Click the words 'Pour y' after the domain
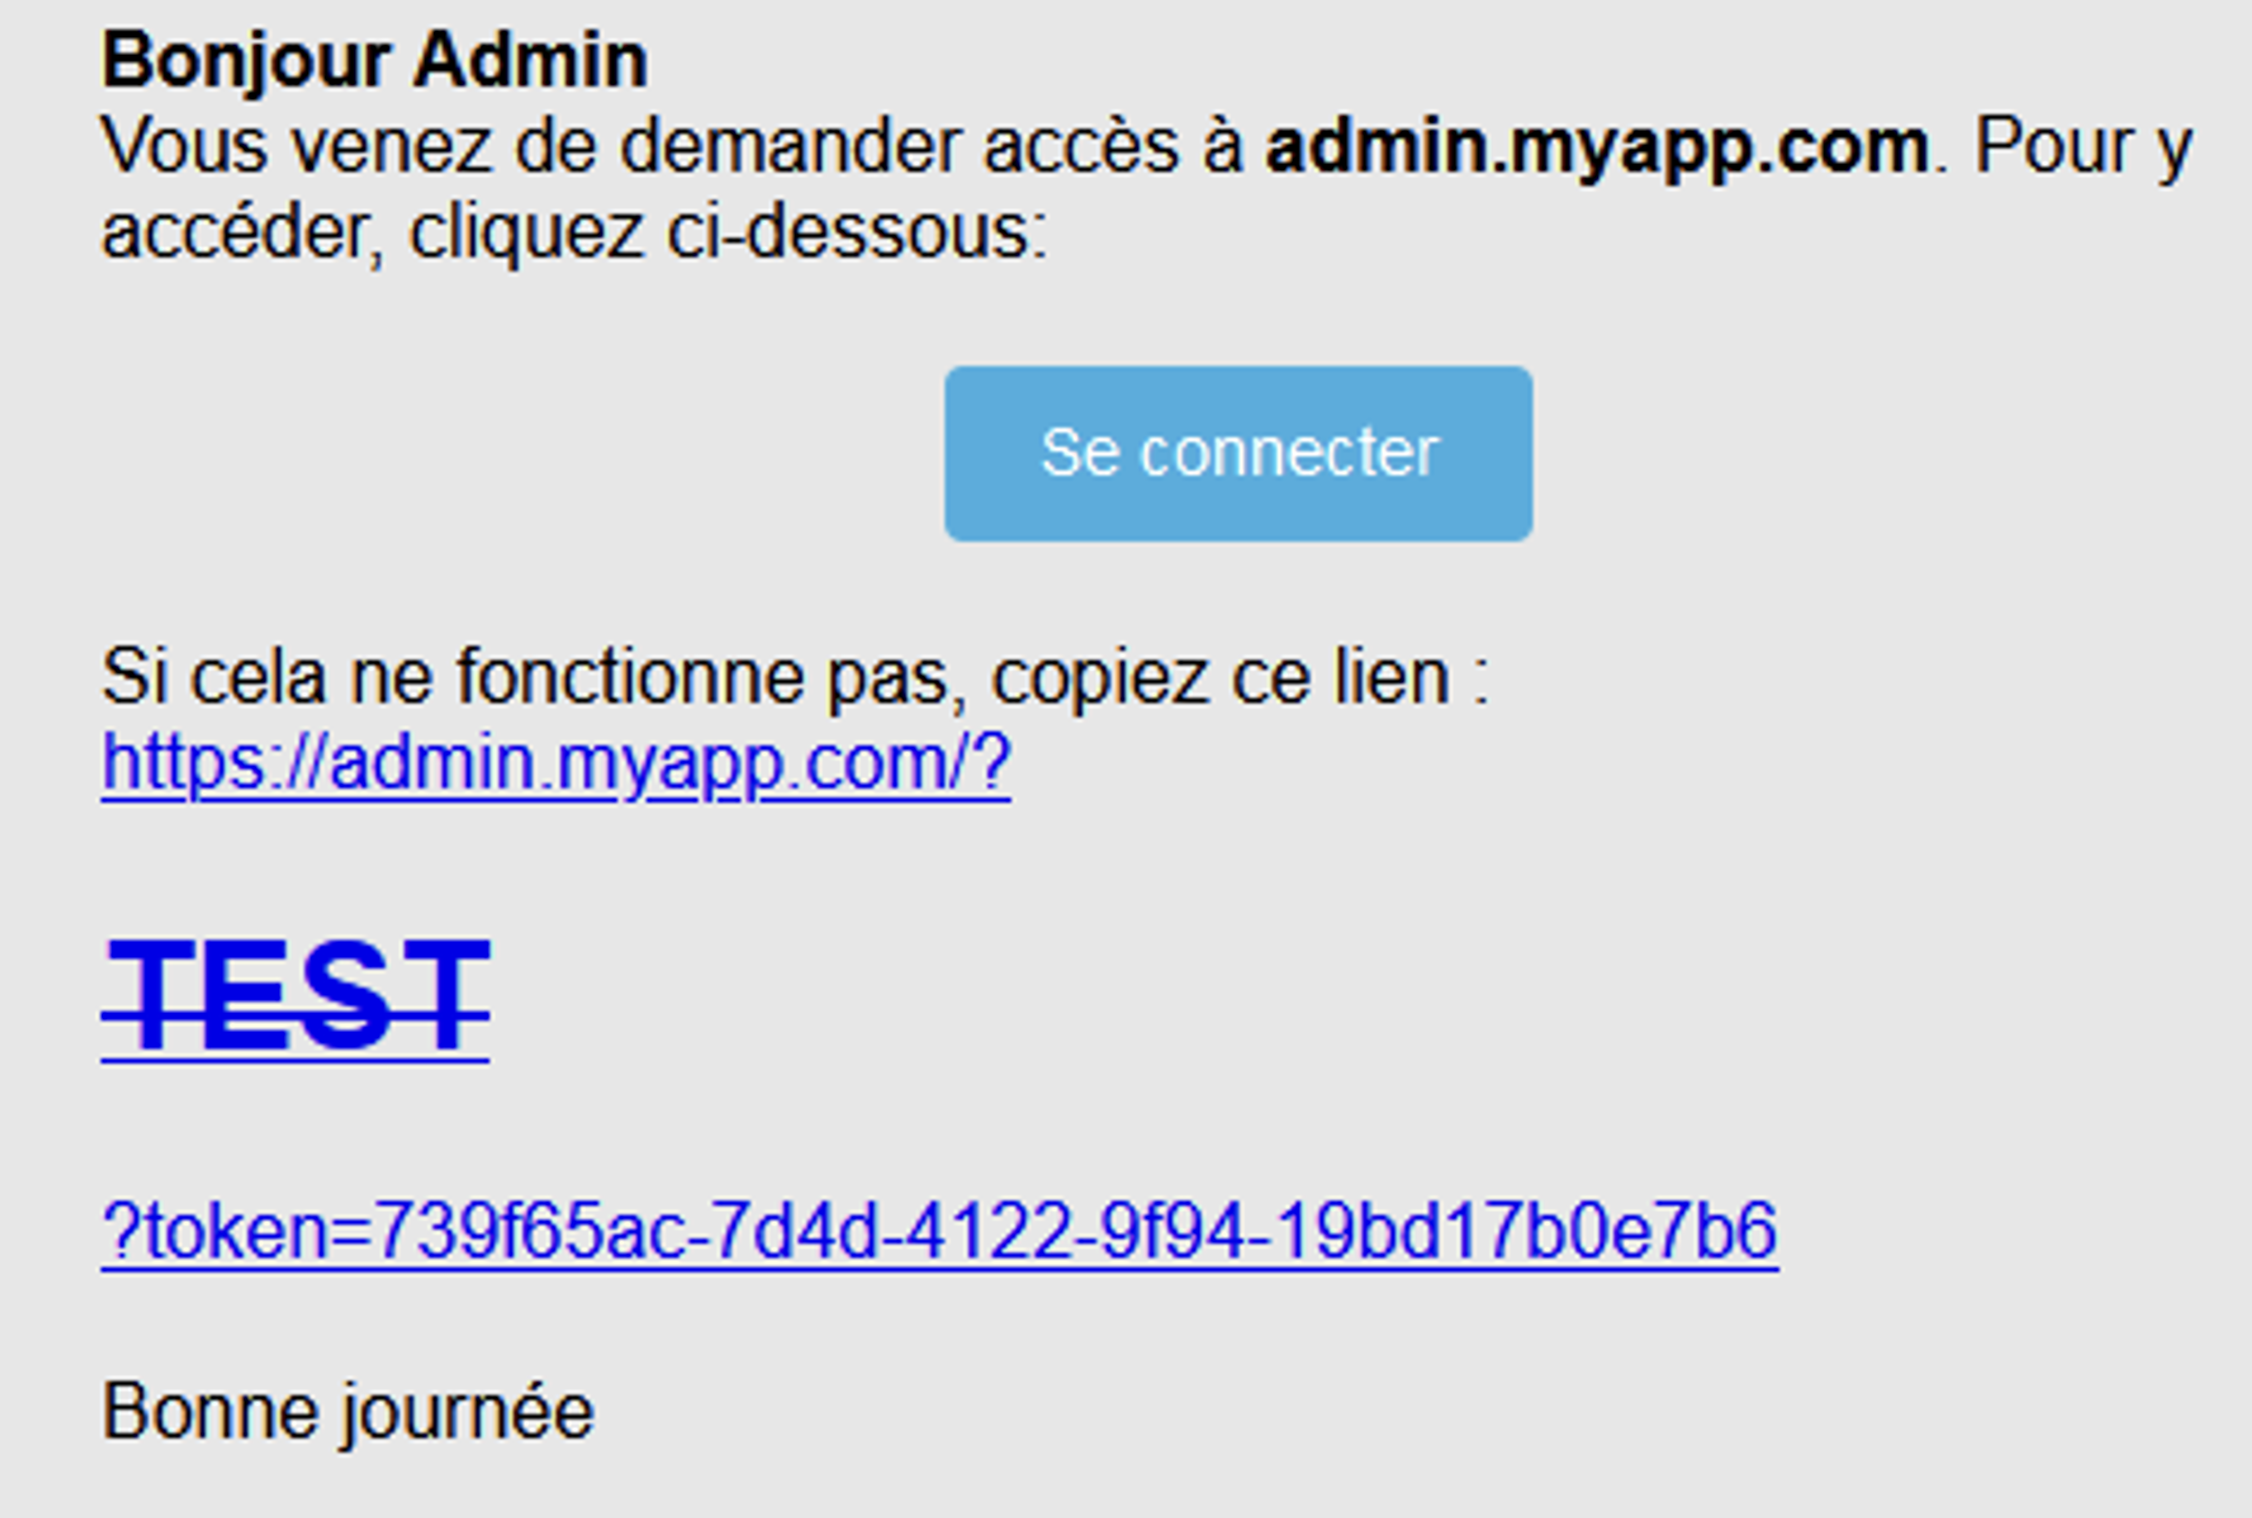 2083,148
